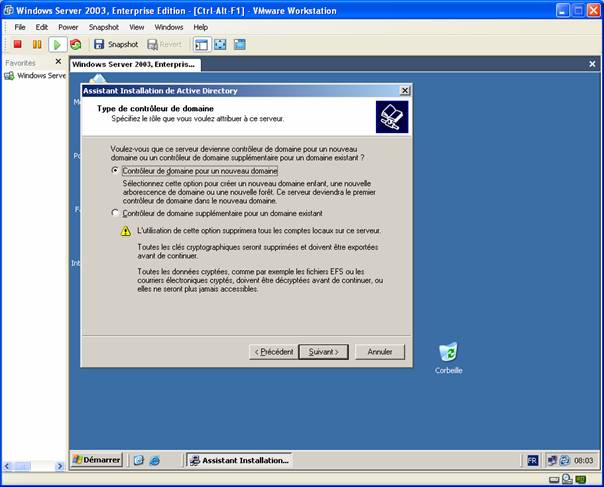Screen dimensions: 604x487
Task: Open the Windows menu
Action: coord(169,27)
